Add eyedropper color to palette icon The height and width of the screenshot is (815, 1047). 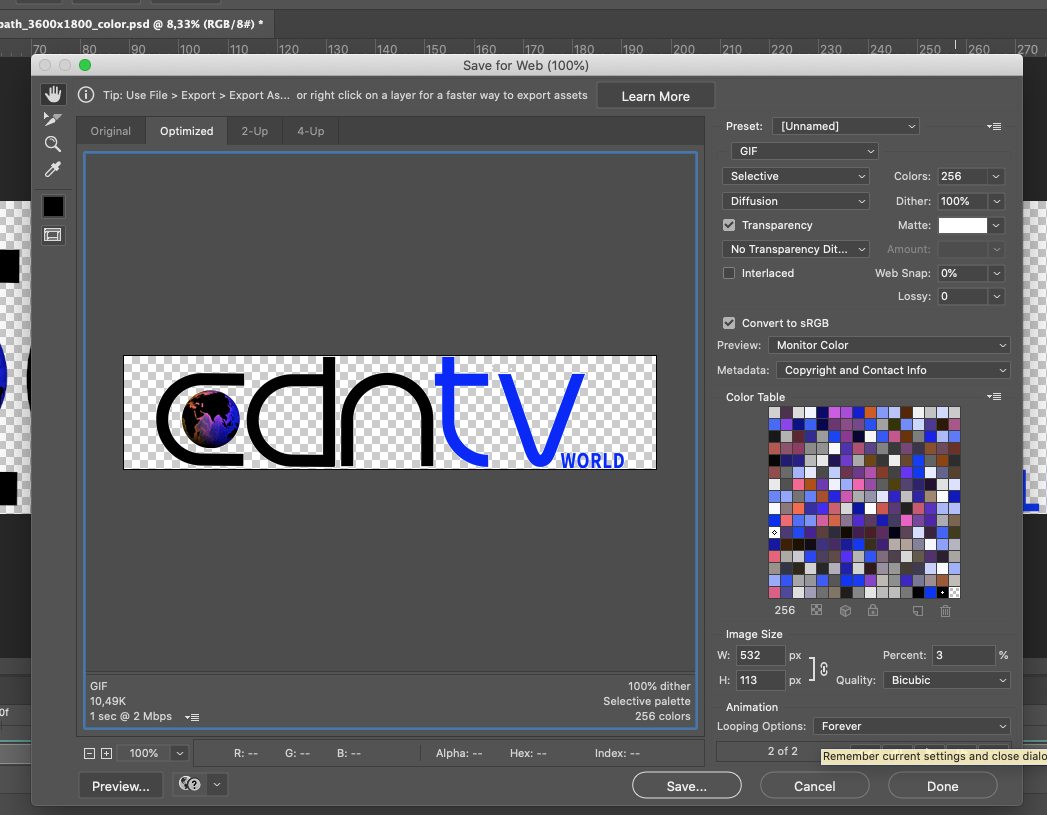tap(918, 611)
